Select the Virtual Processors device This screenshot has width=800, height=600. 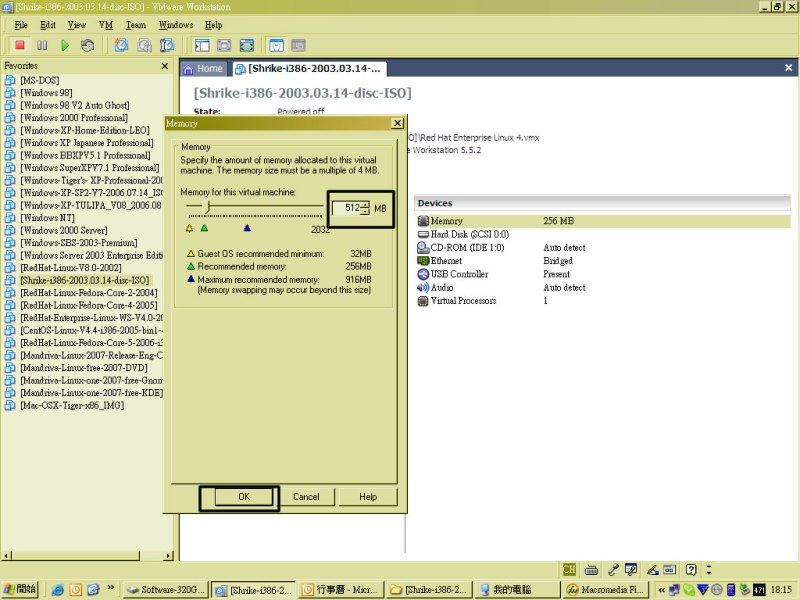click(457, 301)
